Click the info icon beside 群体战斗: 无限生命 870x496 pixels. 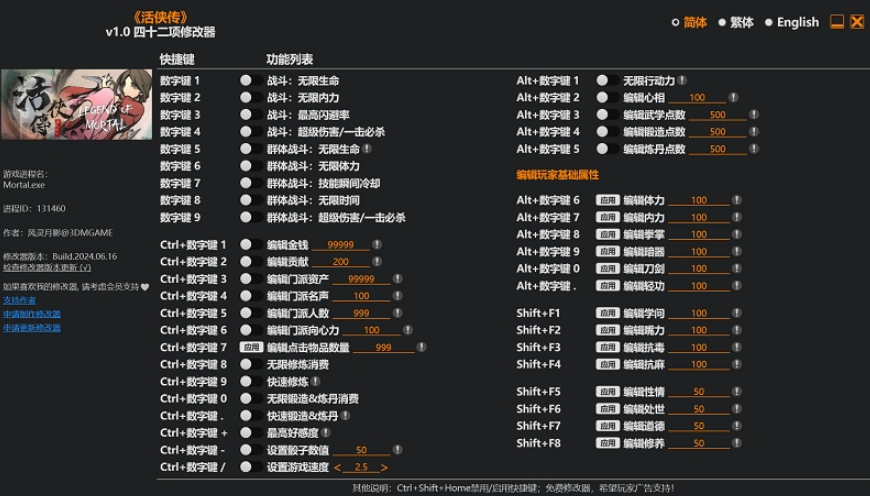click(x=367, y=149)
